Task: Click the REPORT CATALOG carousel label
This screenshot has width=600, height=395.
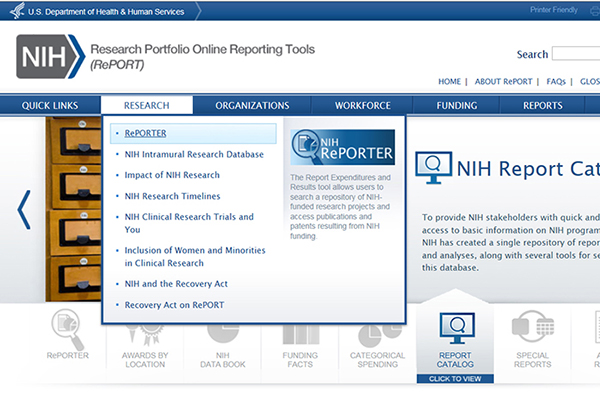Action: 455,360
